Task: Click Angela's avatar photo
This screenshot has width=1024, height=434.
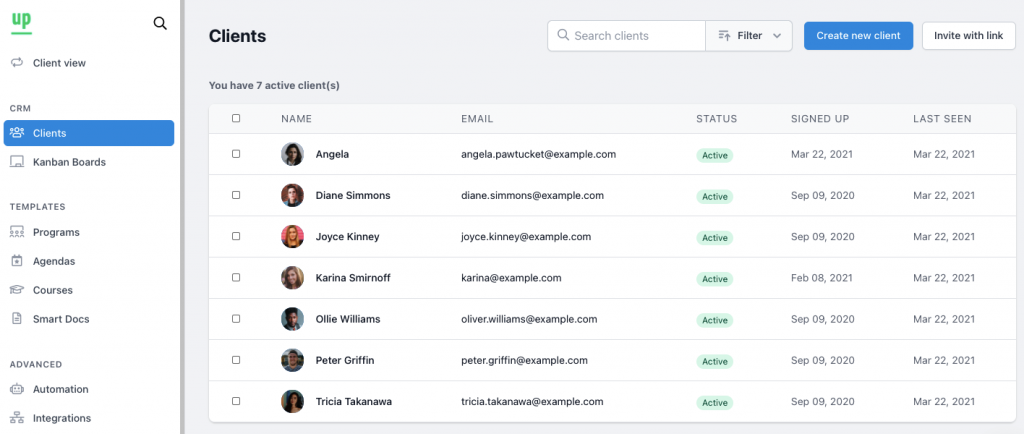Action: (x=293, y=154)
